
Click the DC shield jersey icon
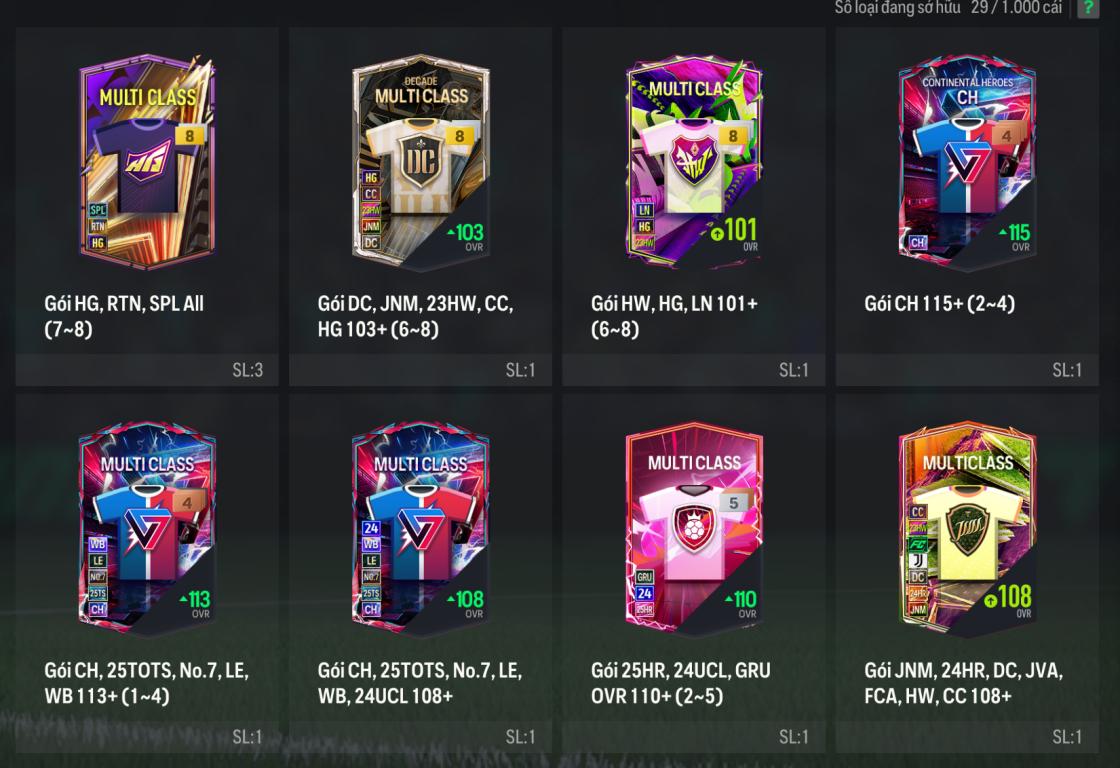420,164
